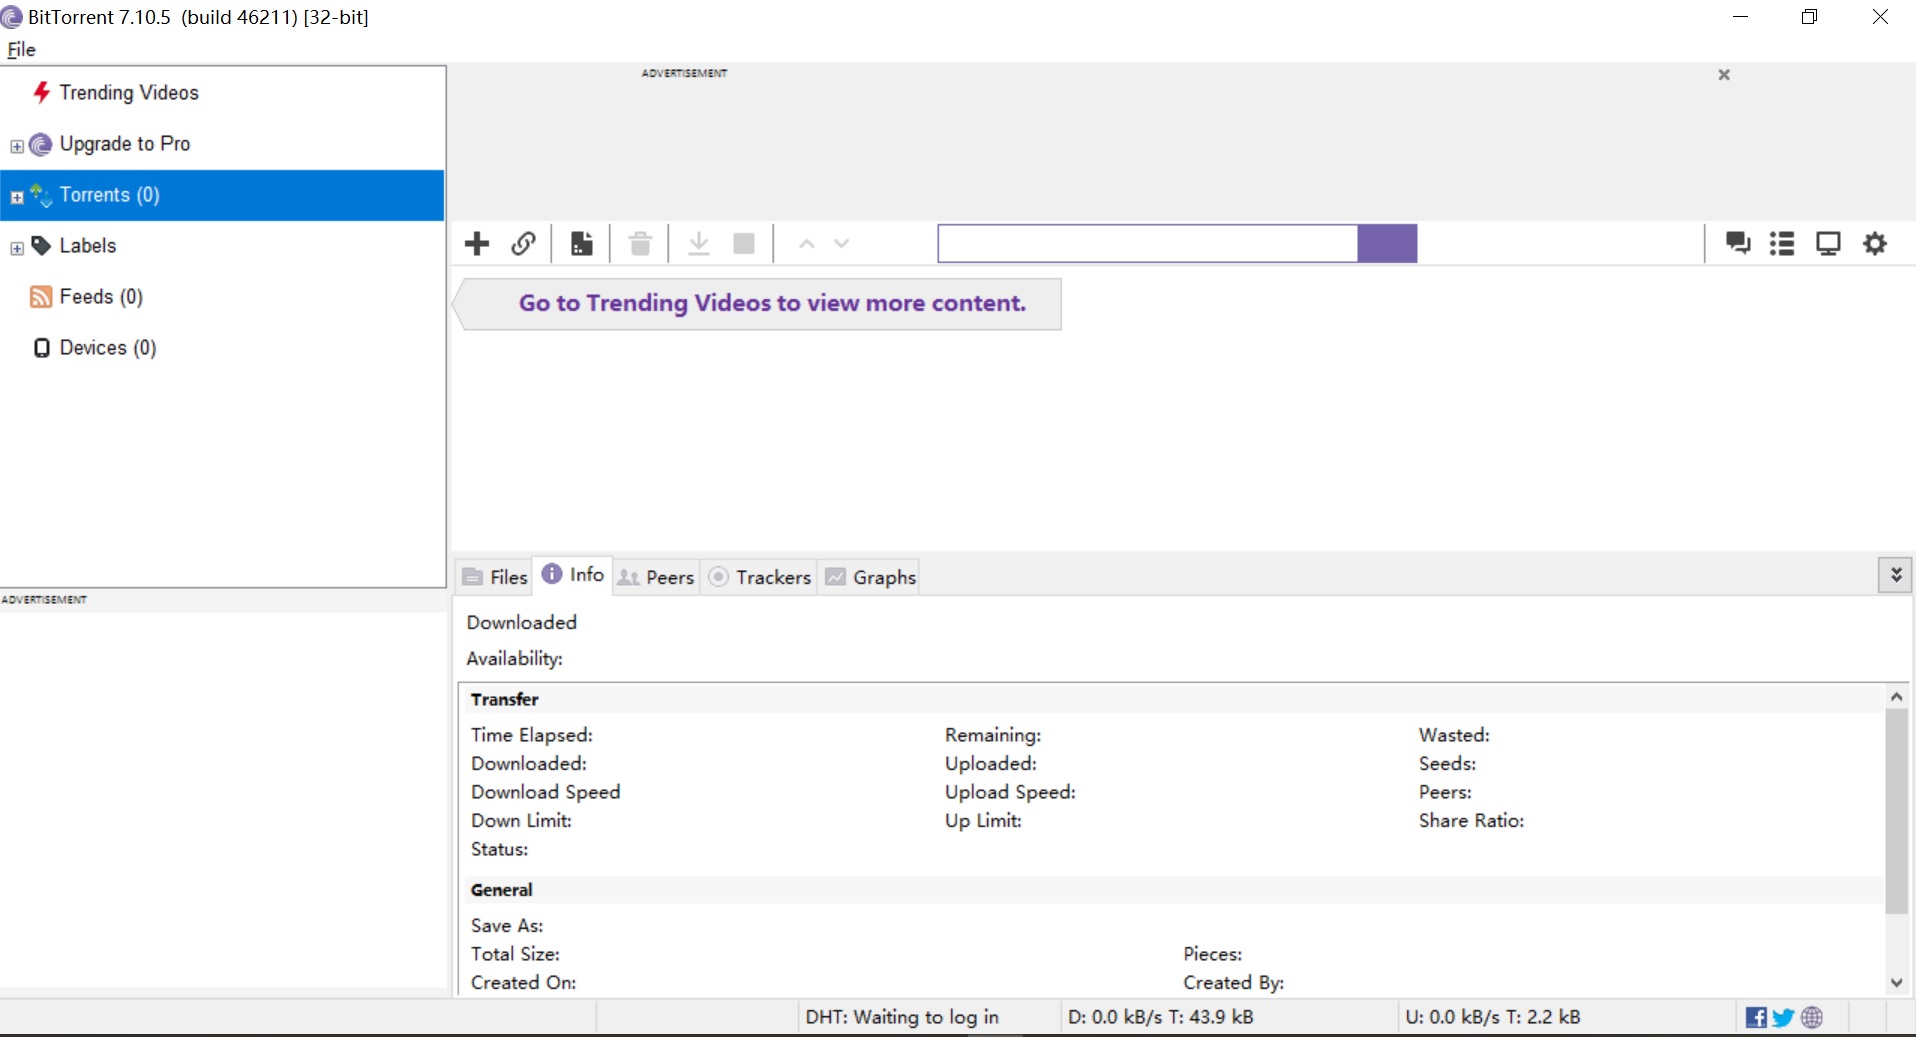Viewport: 1916px width, 1037px height.
Task: Click the Devices phone icon
Action: point(42,347)
